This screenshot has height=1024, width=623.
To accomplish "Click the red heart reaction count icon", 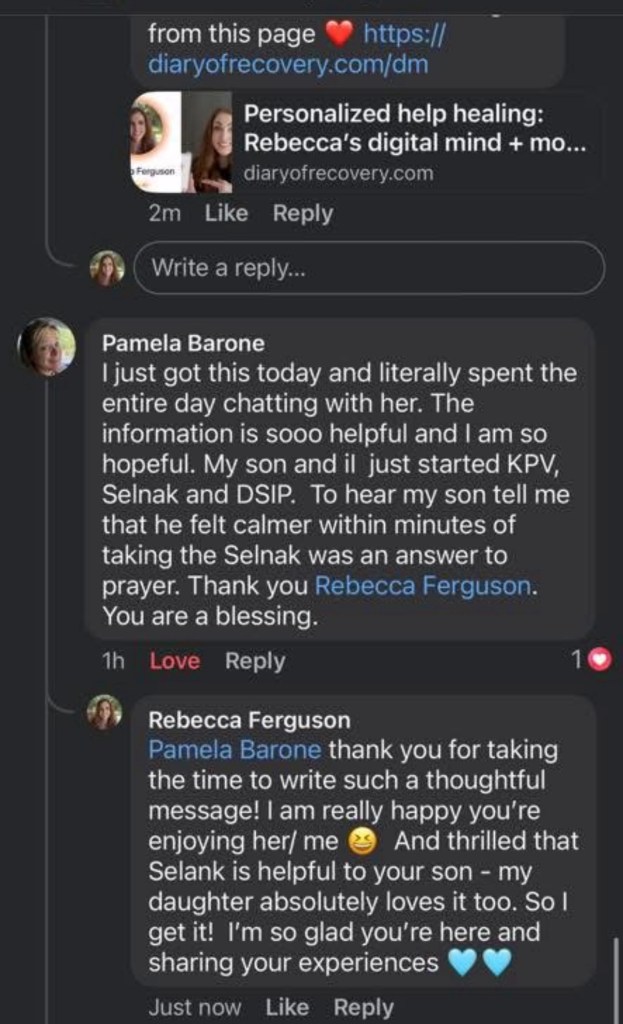I will [600, 660].
